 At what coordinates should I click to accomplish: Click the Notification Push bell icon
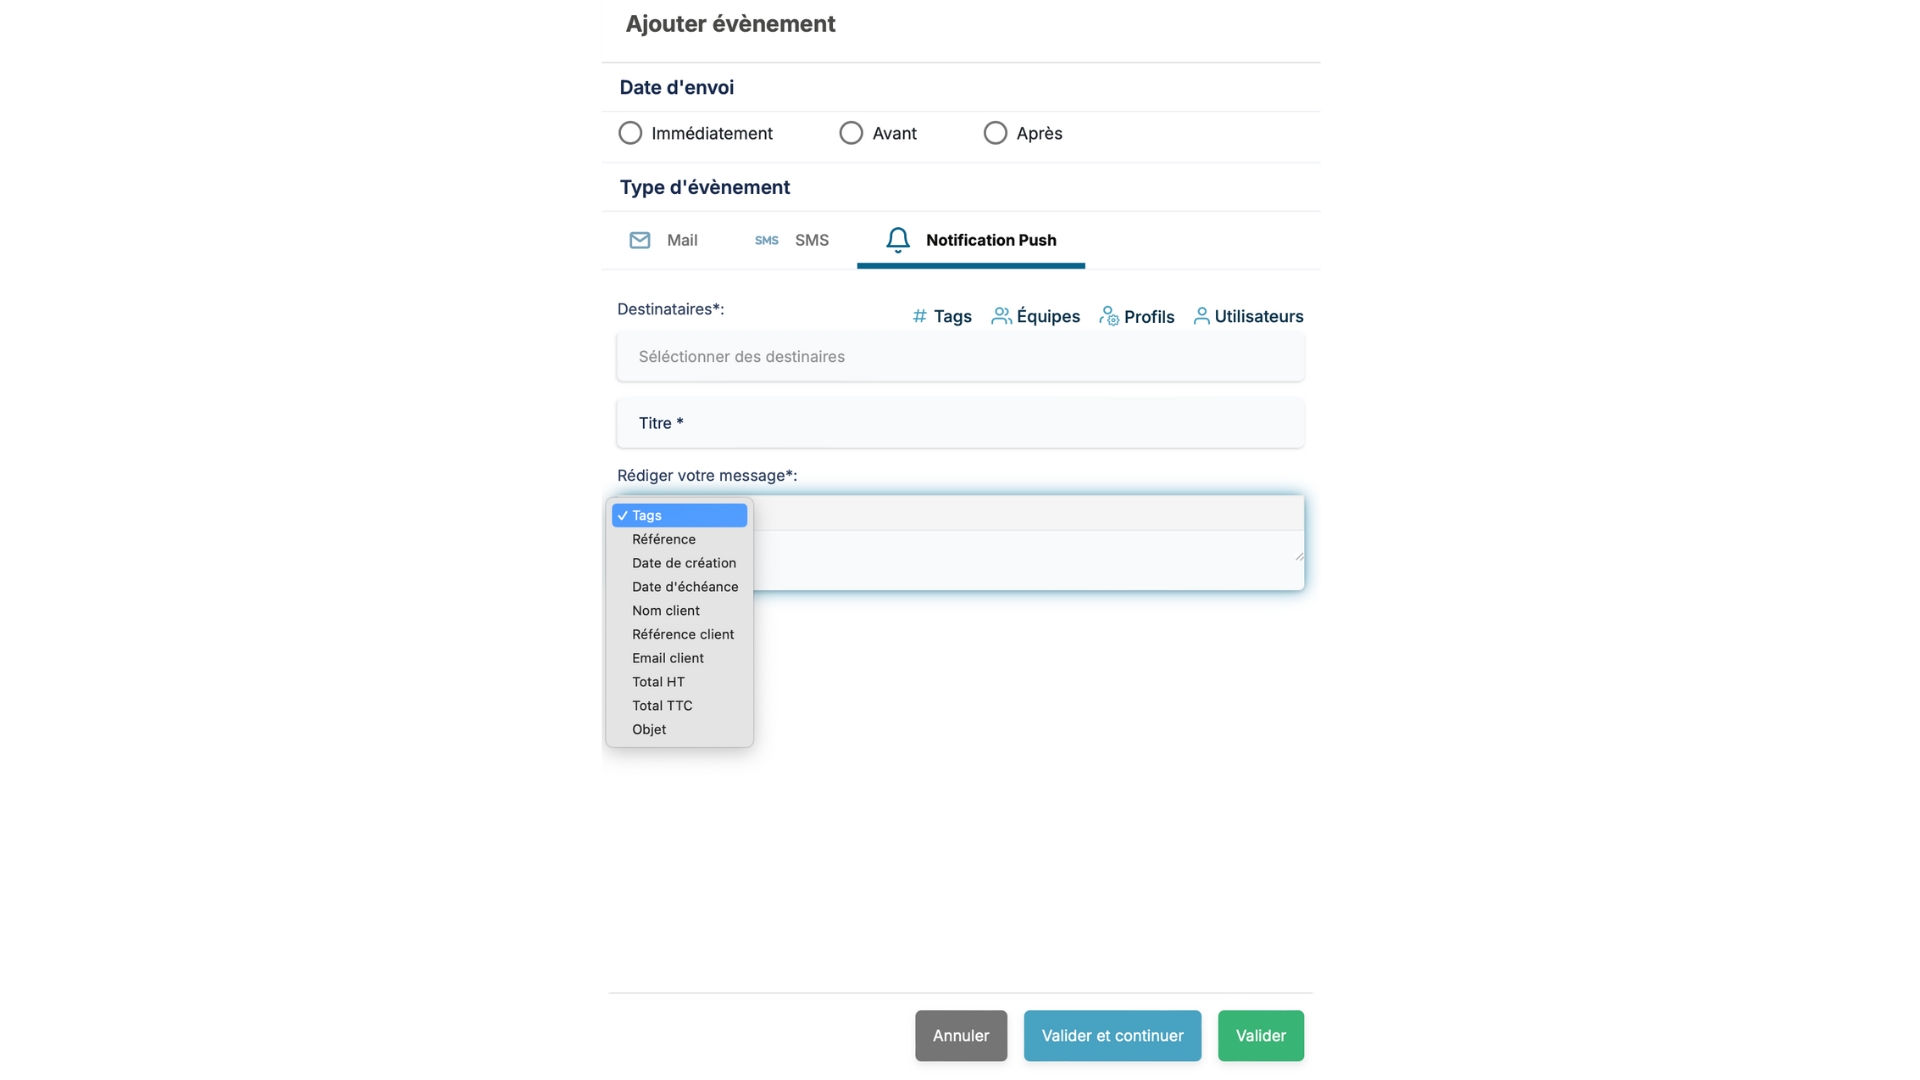point(897,240)
